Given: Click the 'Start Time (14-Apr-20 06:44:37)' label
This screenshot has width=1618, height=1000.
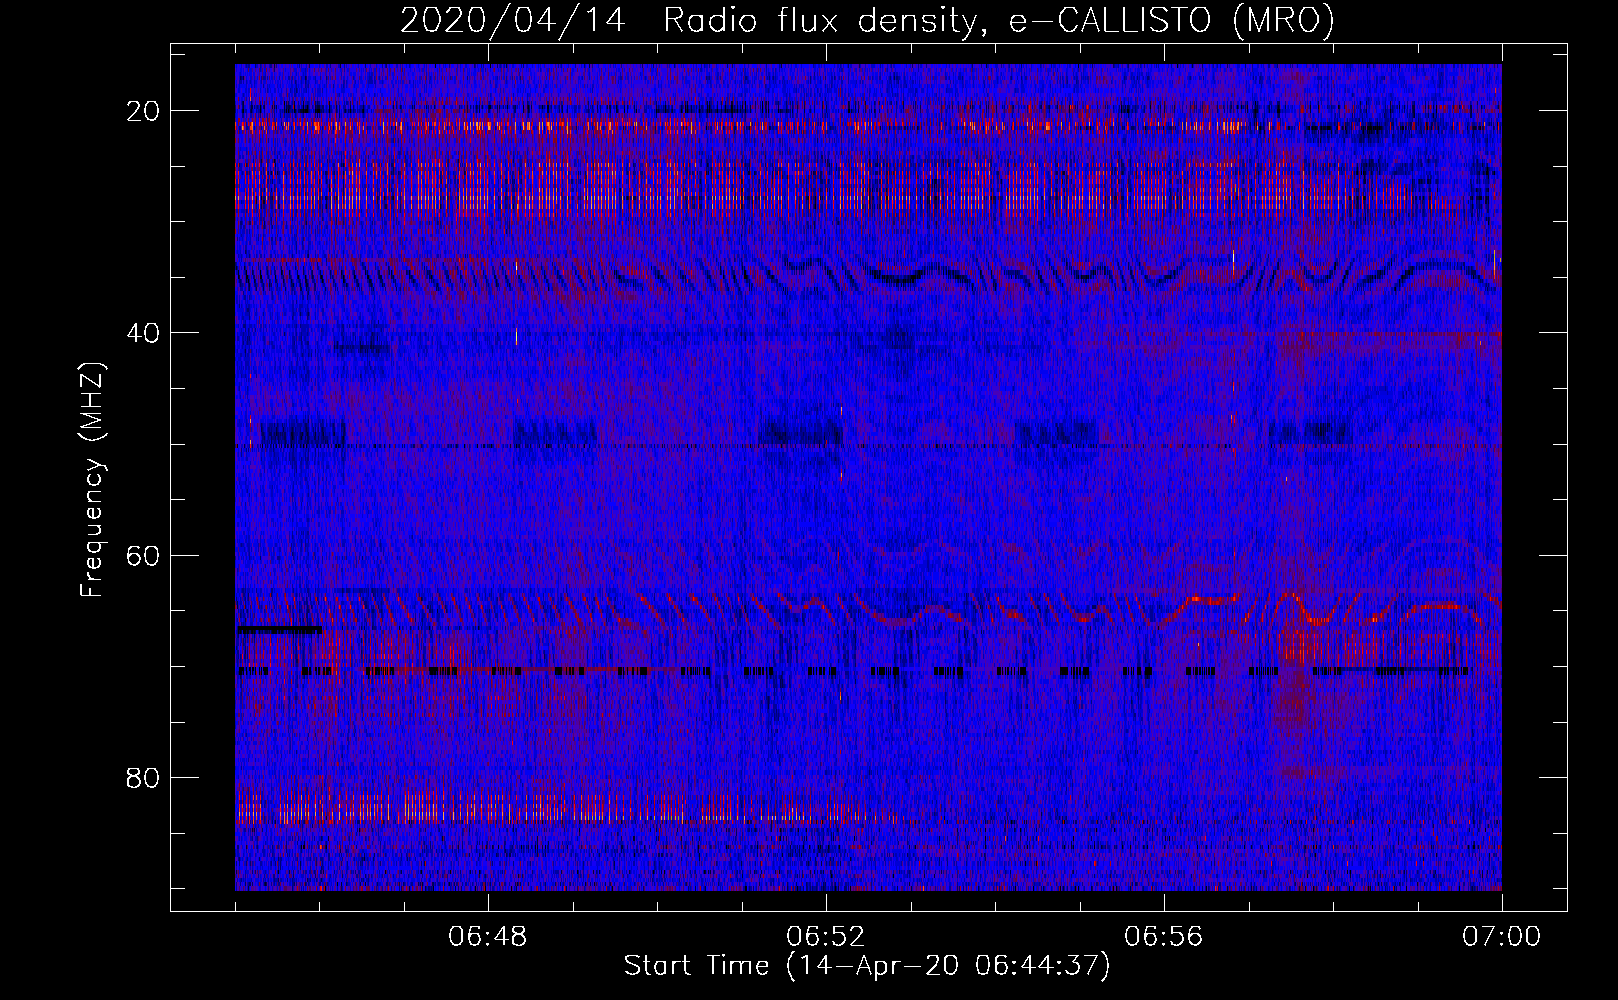Looking at the screenshot, I should coord(867,966).
